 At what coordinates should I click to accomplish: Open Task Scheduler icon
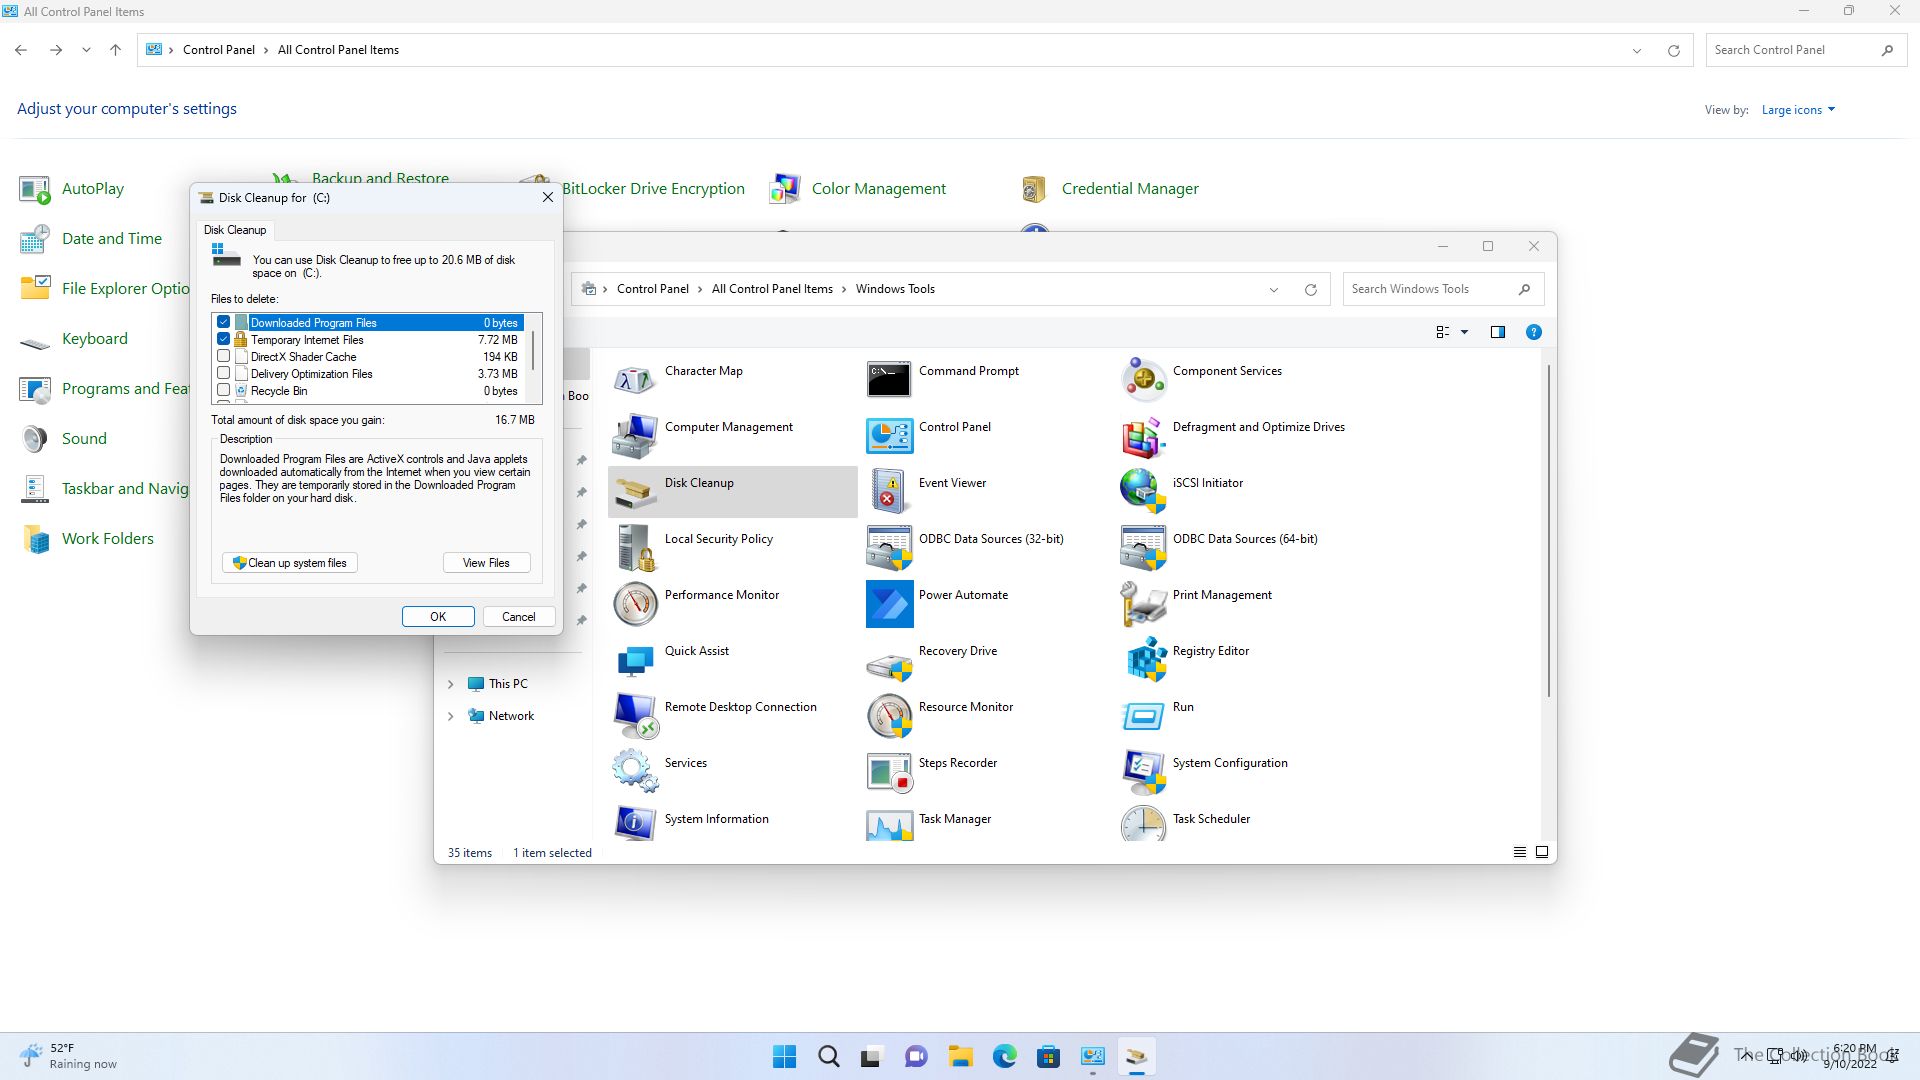pyautogui.click(x=1143, y=826)
